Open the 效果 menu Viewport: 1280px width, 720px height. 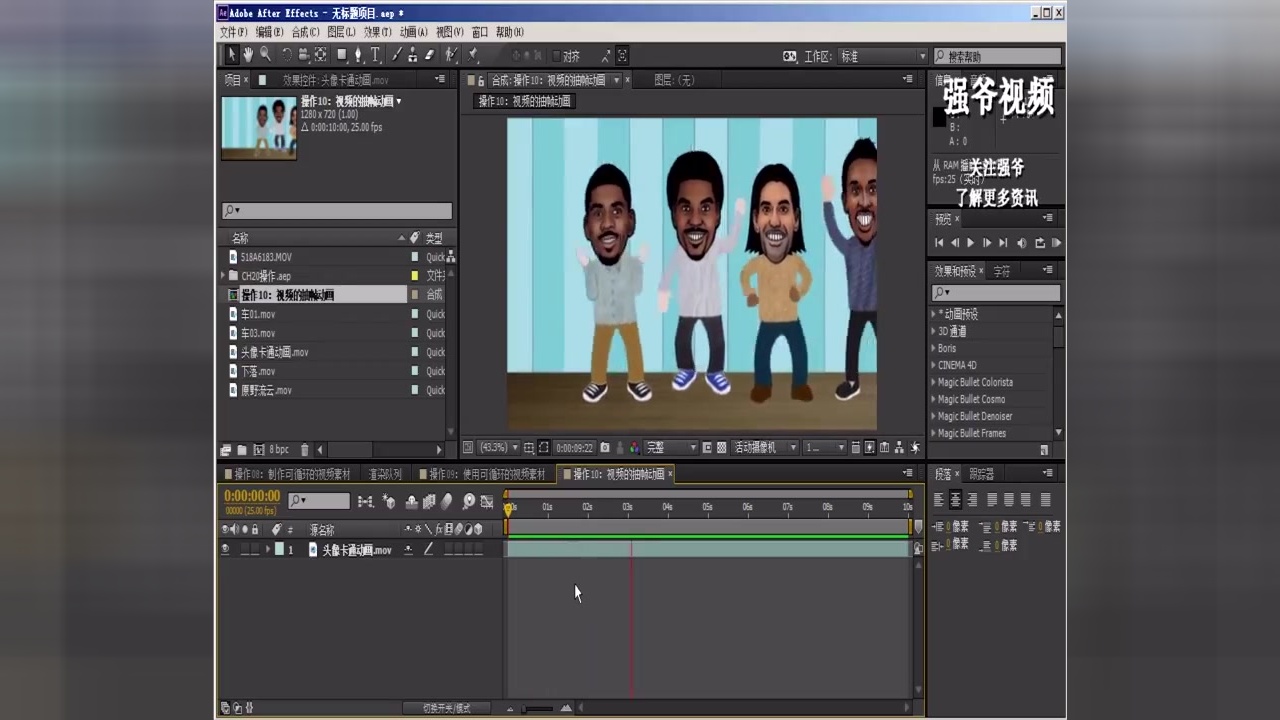pyautogui.click(x=378, y=32)
